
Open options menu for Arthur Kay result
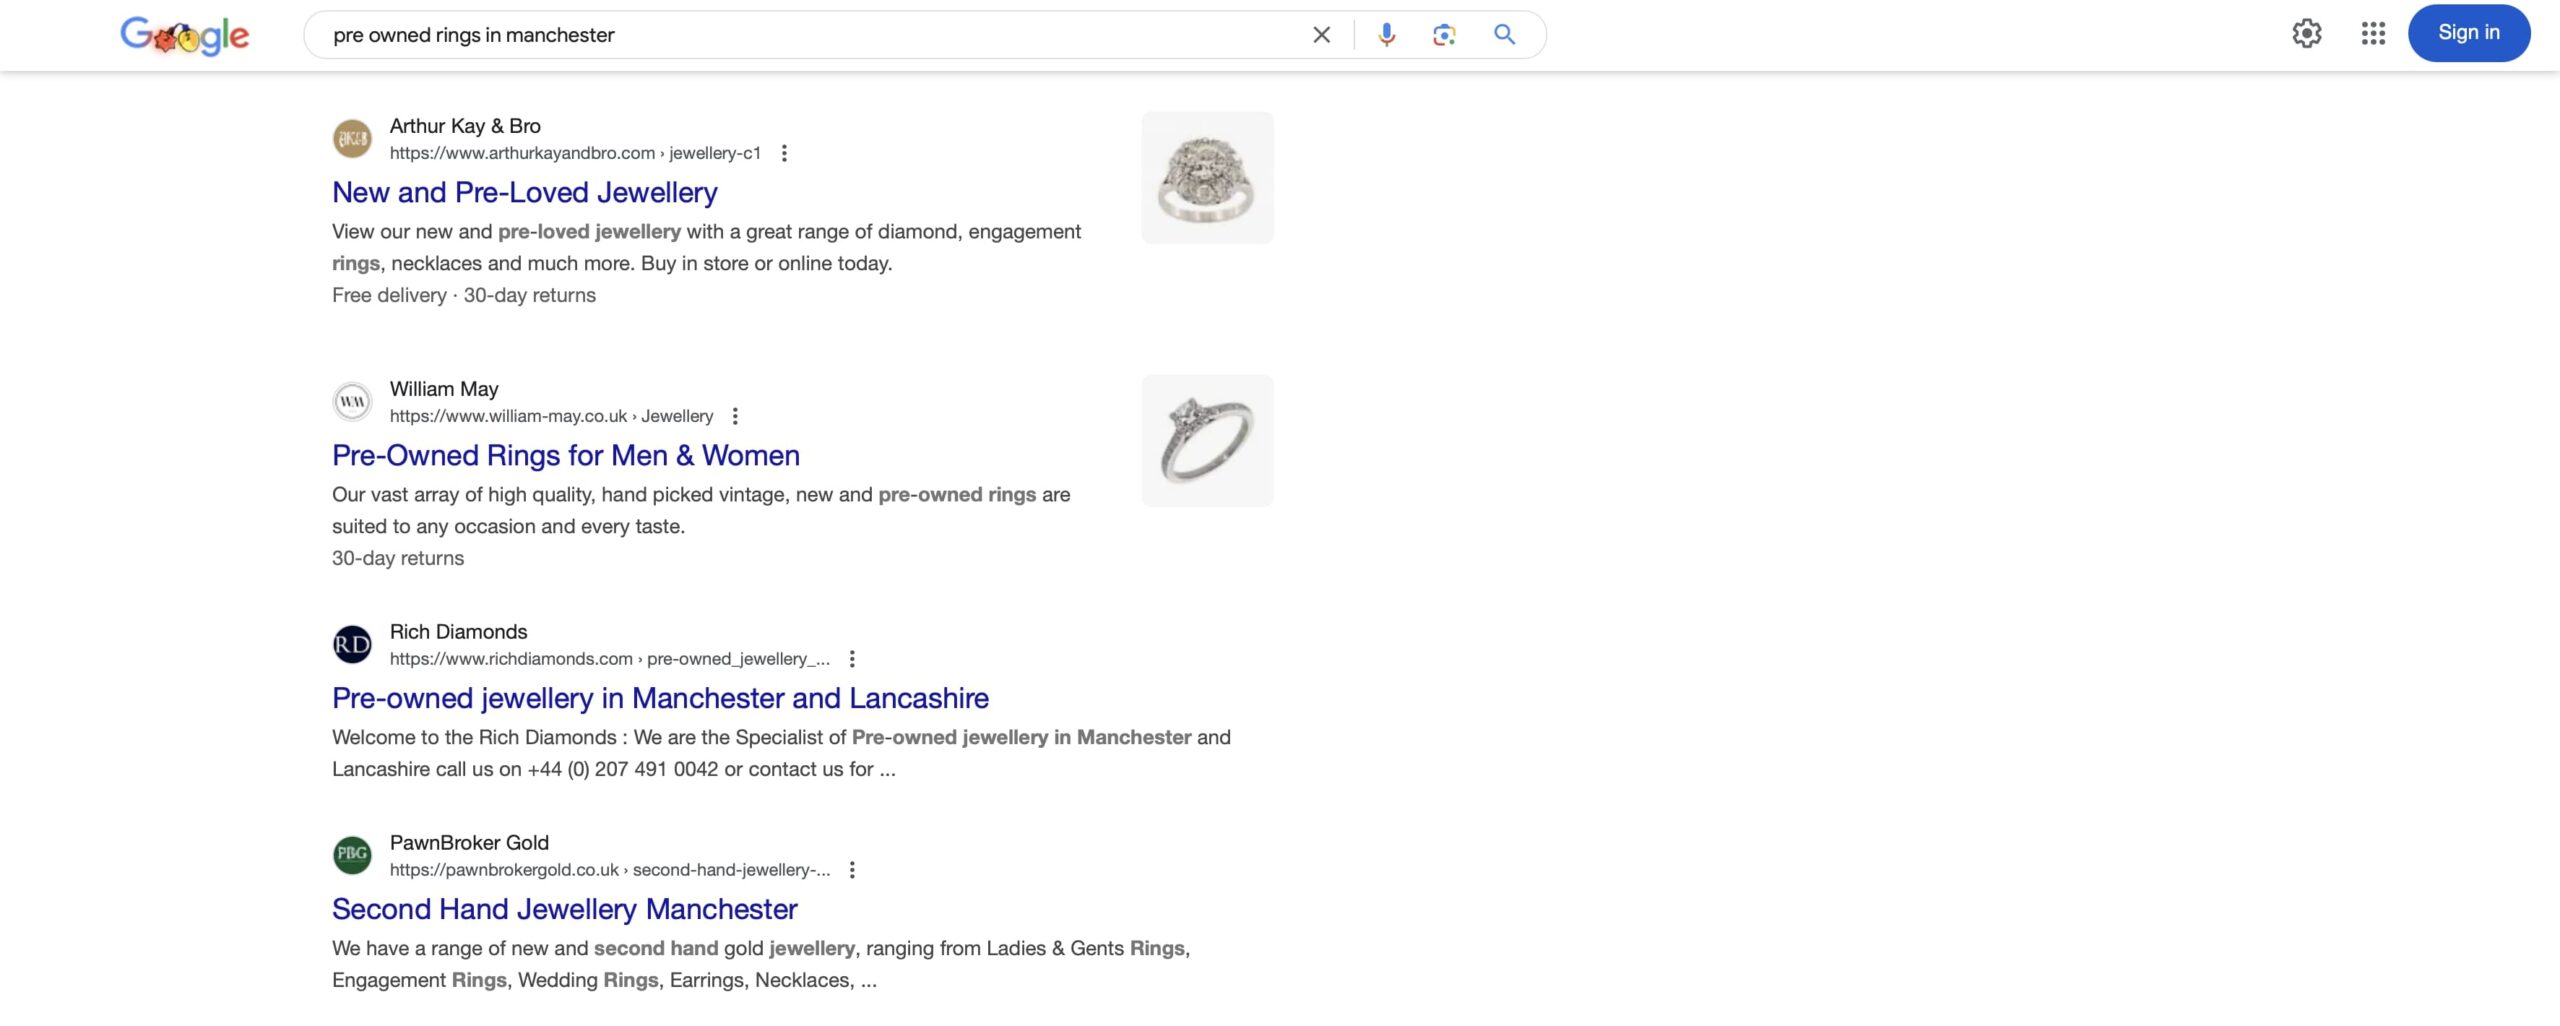point(783,153)
